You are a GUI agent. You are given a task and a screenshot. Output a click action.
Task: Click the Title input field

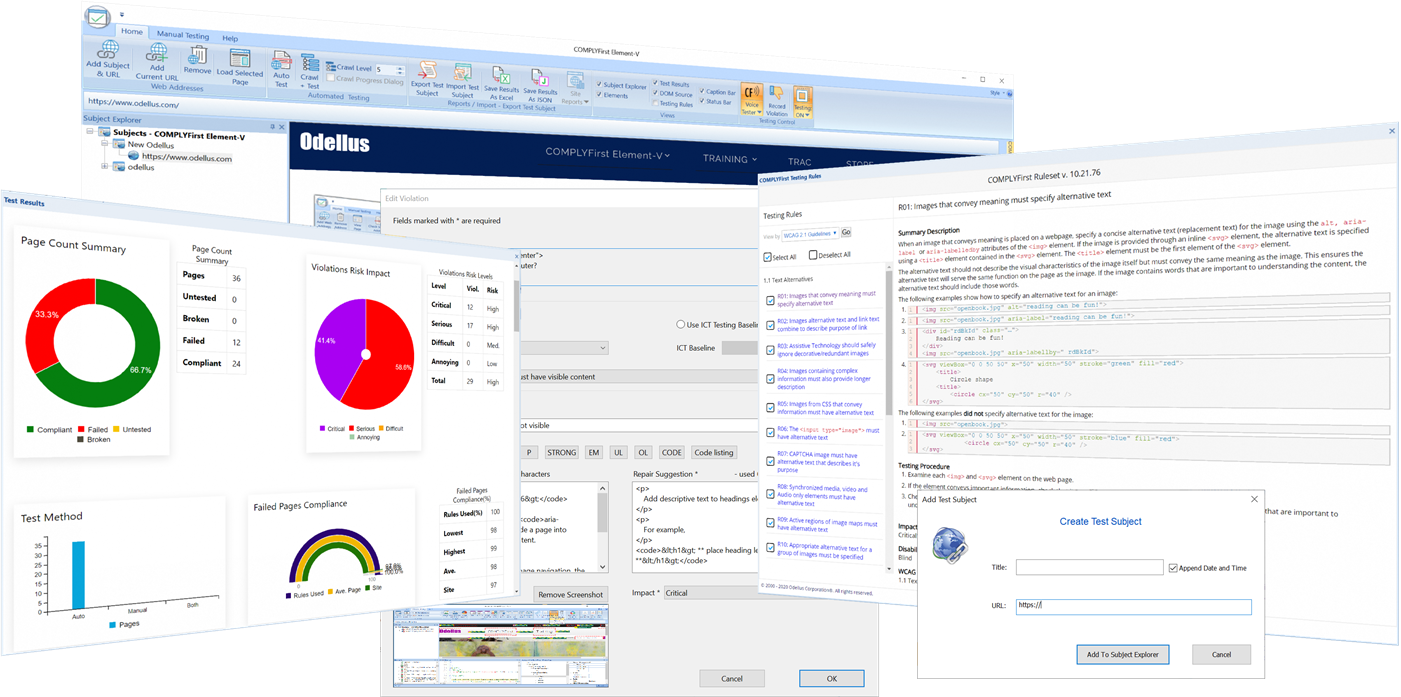click(1090, 567)
